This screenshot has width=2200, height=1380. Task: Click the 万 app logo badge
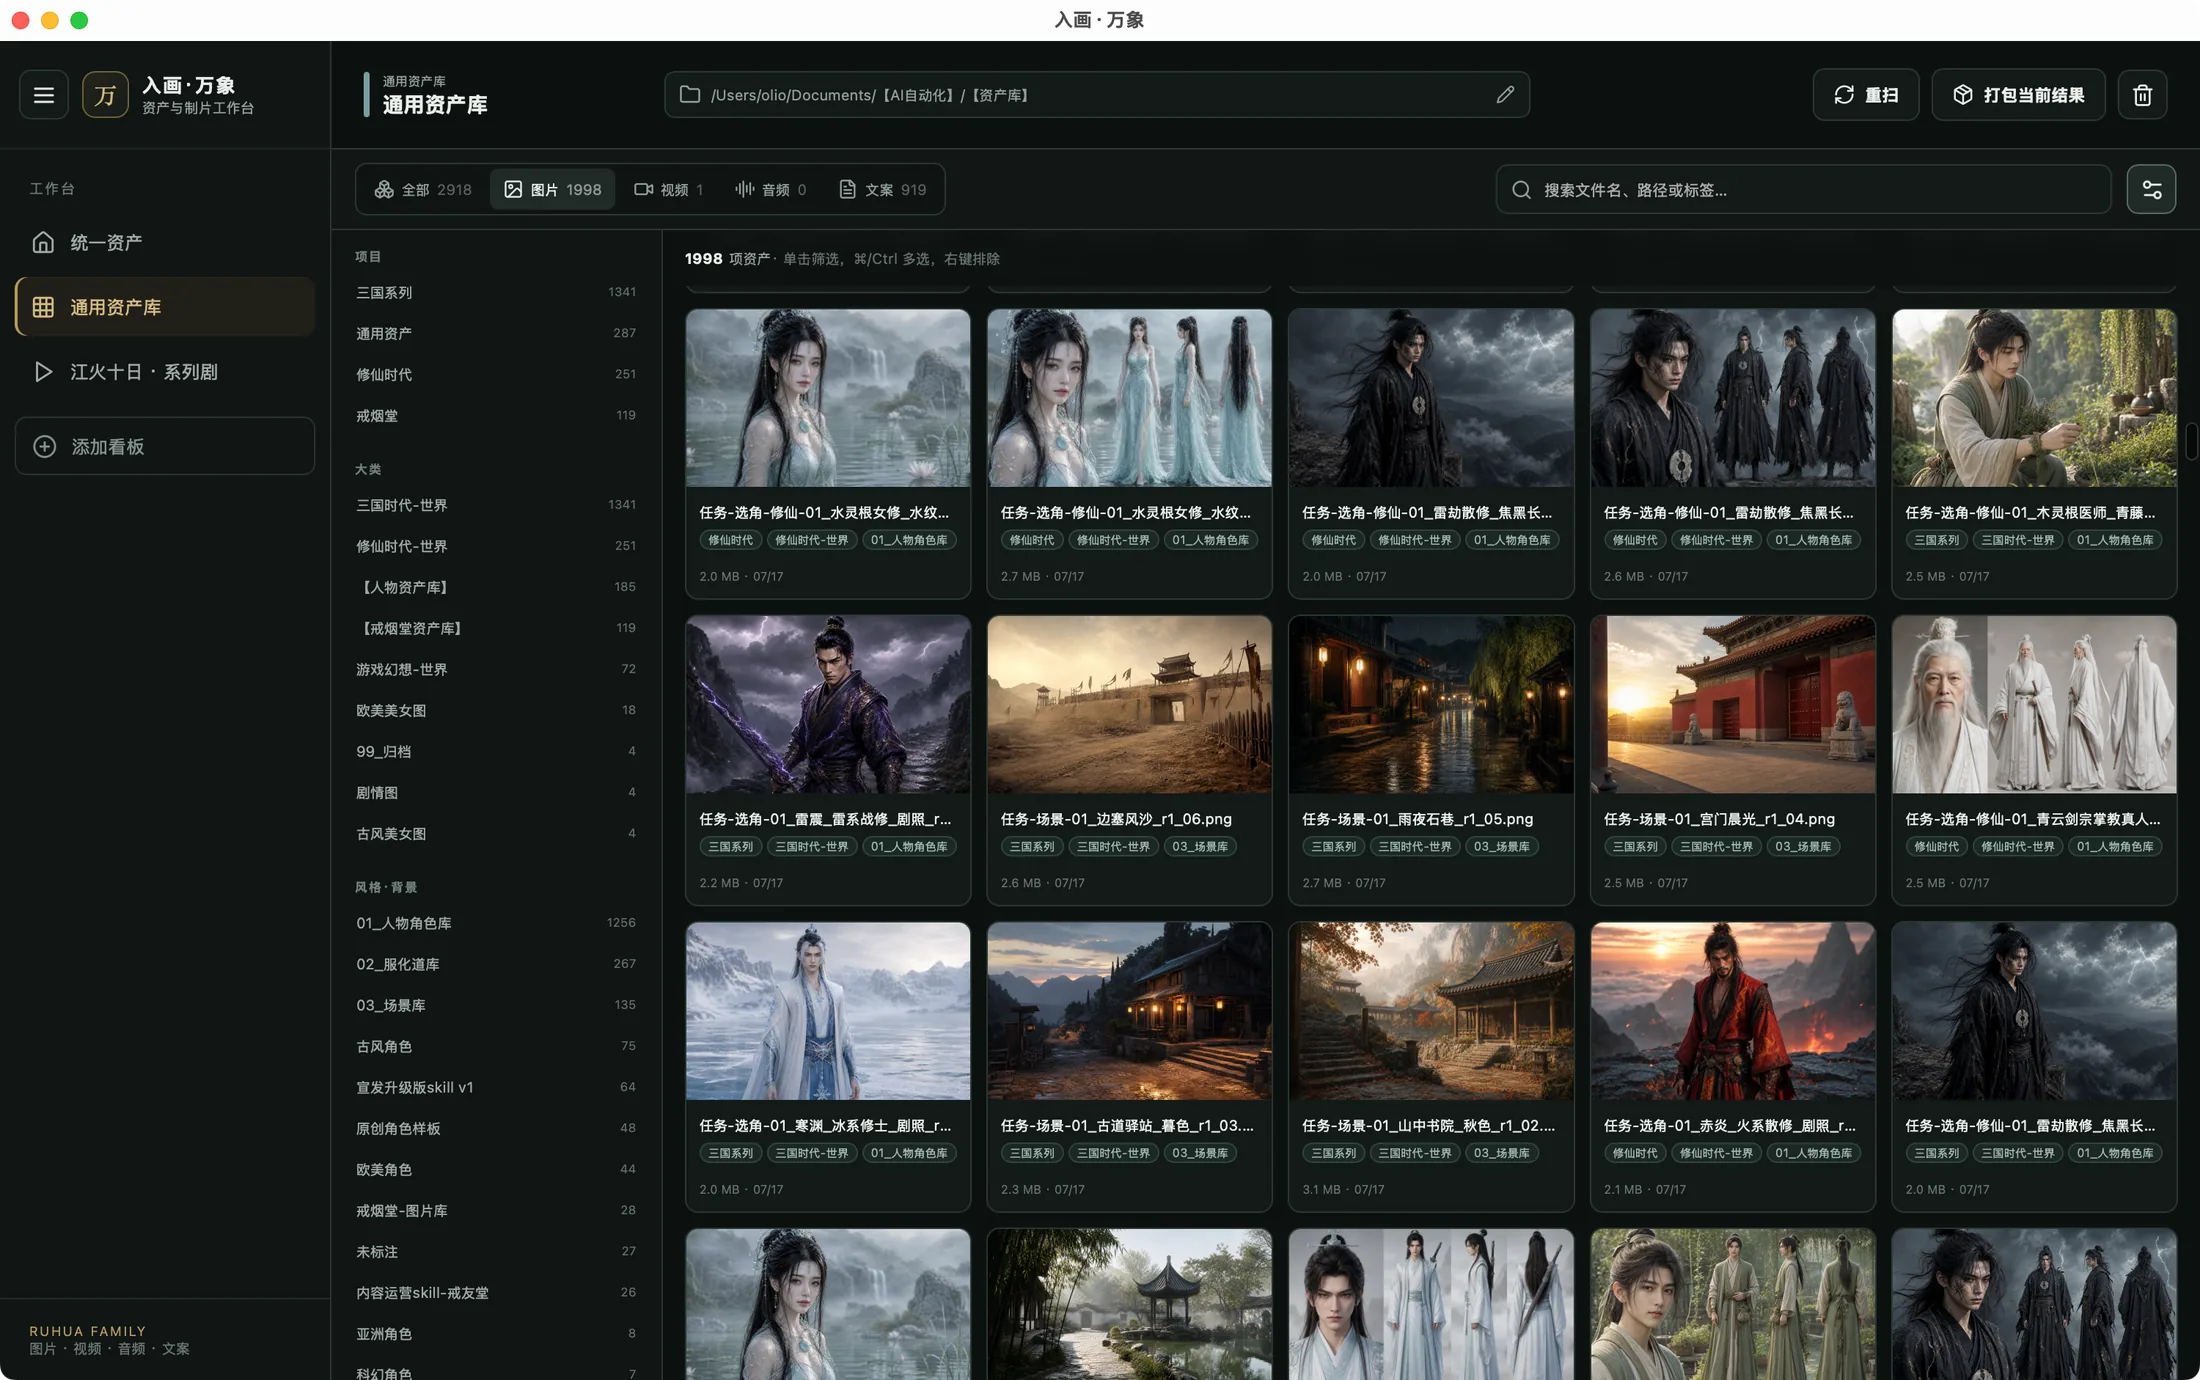(x=105, y=95)
